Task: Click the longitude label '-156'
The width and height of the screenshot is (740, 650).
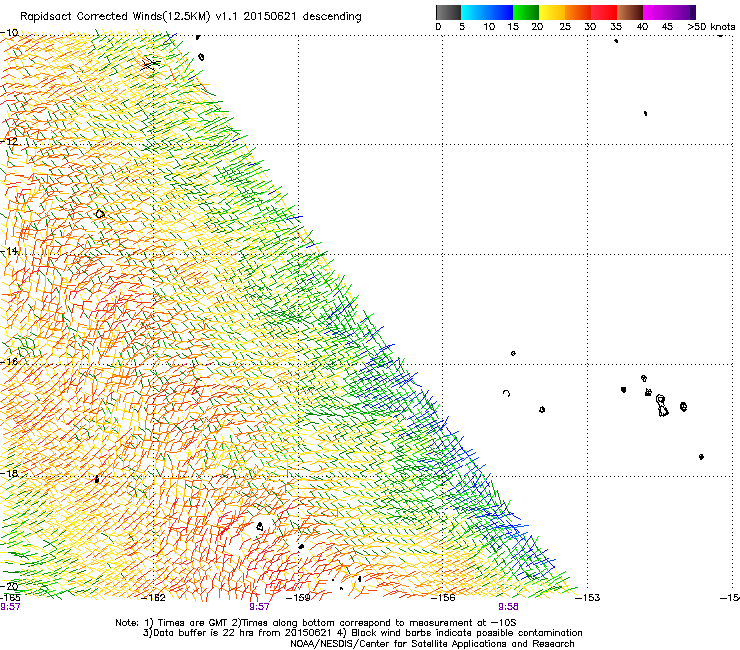Action: 443,598
